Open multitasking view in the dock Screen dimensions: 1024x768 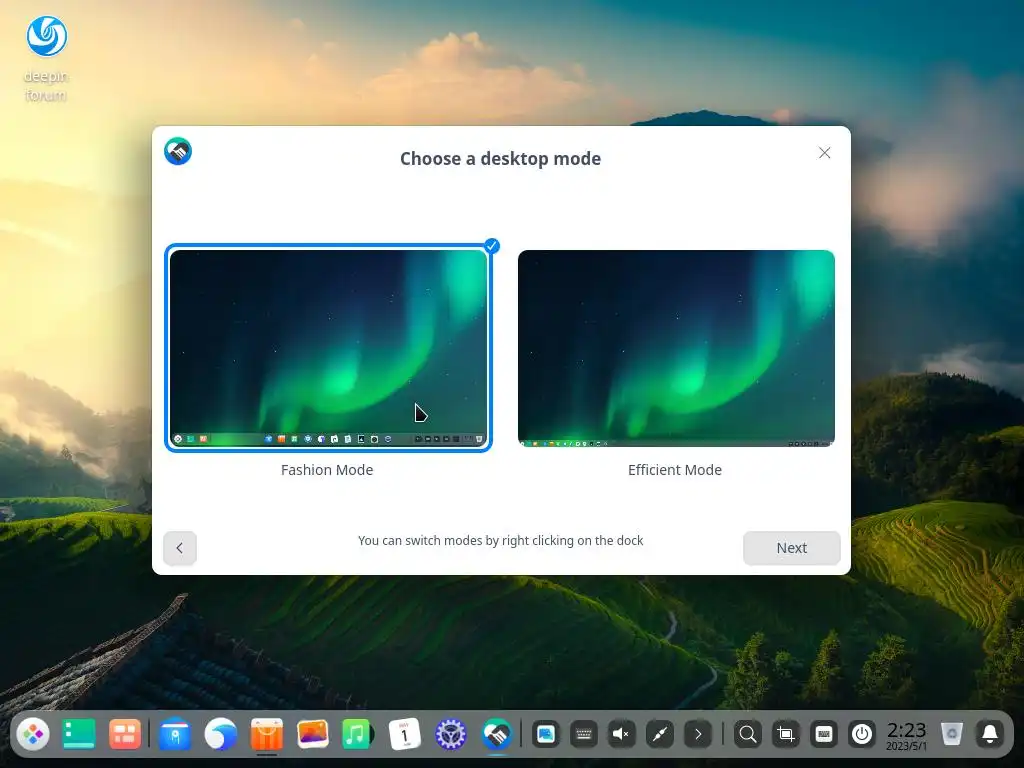[124, 734]
